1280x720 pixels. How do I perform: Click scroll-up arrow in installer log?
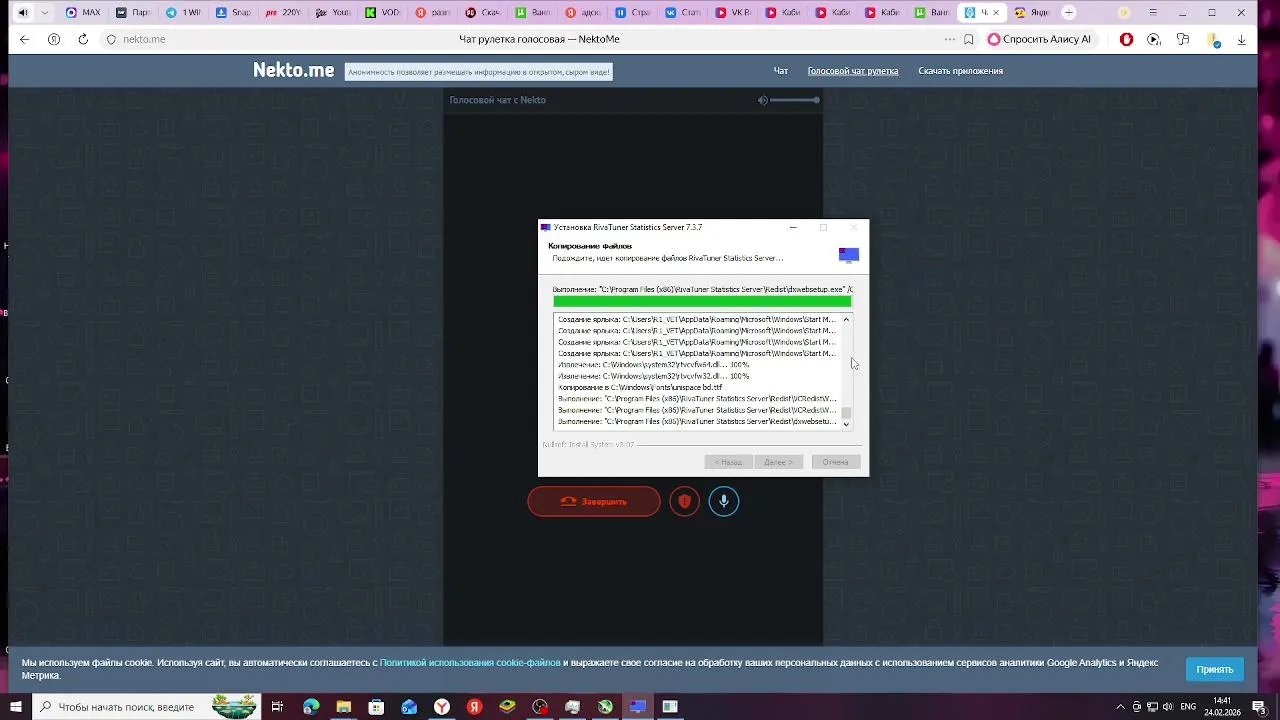(846, 320)
